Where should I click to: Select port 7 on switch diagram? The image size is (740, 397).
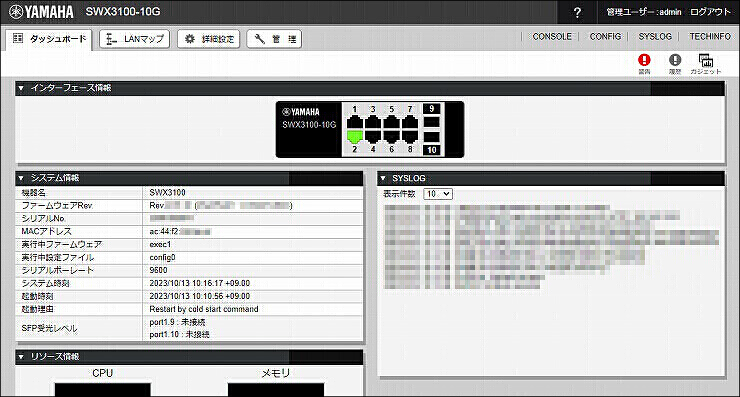[410, 122]
